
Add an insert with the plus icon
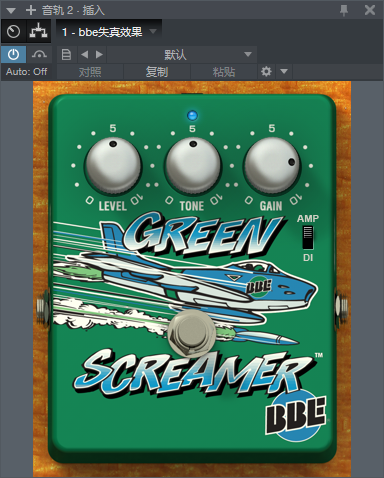[31, 10]
